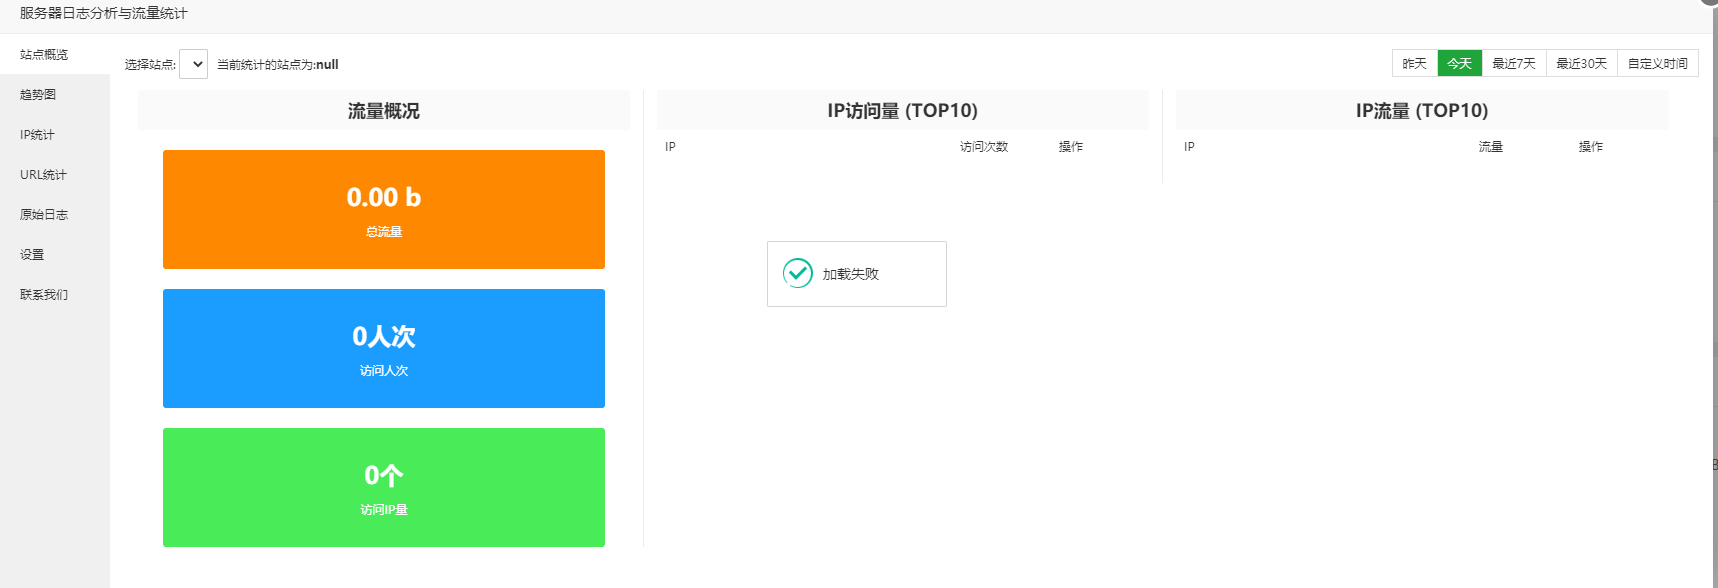Click the green checkmark icon in the popup
The height and width of the screenshot is (588, 1718).
click(x=798, y=273)
